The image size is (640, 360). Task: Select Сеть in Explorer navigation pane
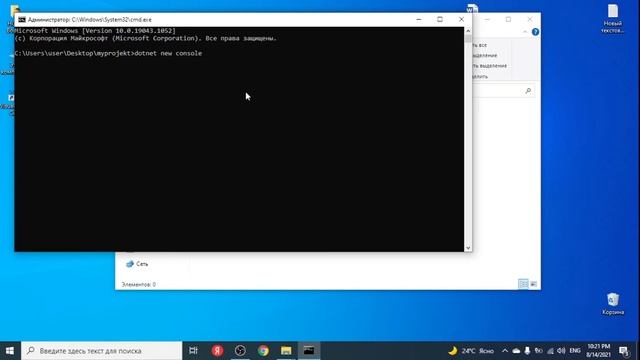coord(137,264)
